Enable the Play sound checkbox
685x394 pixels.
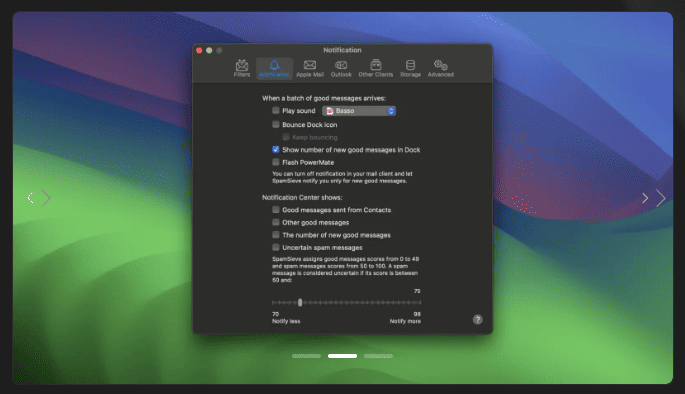[276, 111]
